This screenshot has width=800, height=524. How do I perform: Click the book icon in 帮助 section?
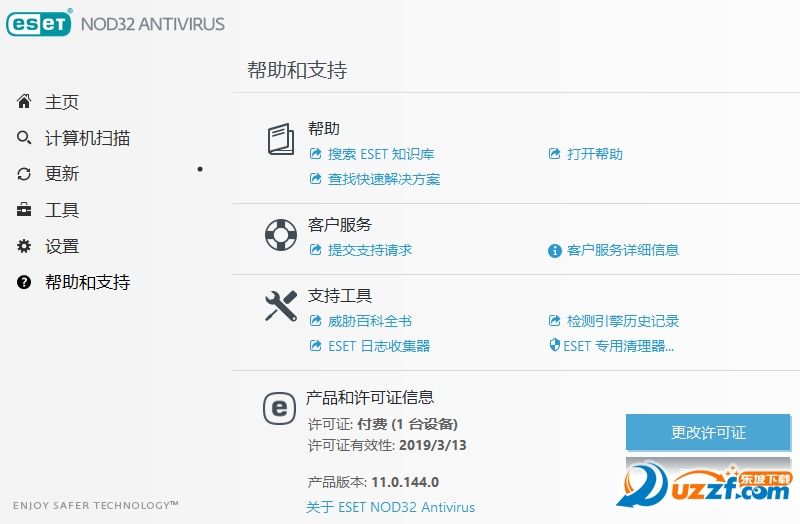point(281,139)
